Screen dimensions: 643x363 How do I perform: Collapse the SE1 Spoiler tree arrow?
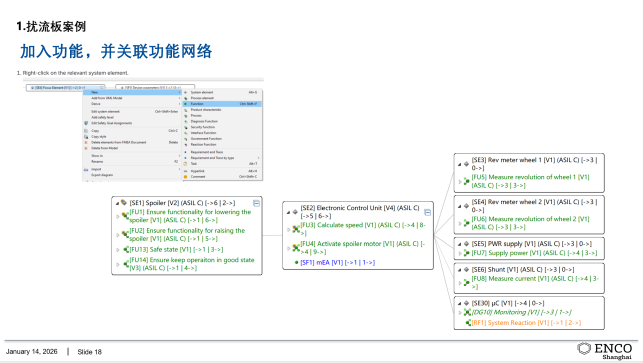tap(117, 203)
